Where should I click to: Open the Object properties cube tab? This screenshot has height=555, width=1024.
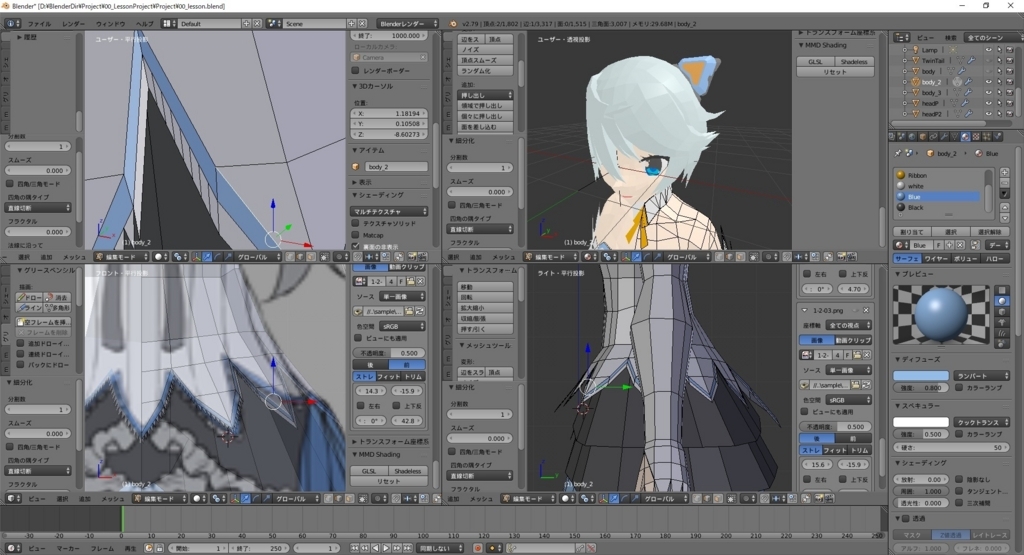click(923, 136)
